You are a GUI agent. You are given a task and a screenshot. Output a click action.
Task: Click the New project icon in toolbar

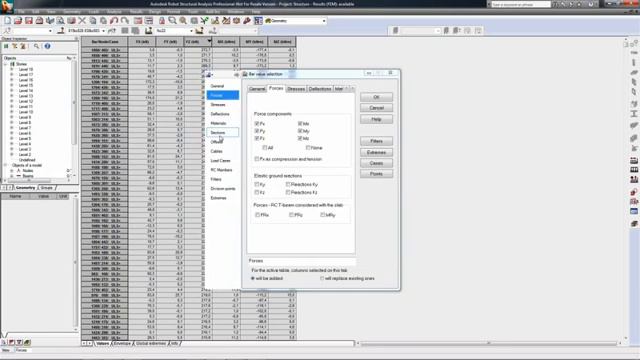(x=7, y=20)
